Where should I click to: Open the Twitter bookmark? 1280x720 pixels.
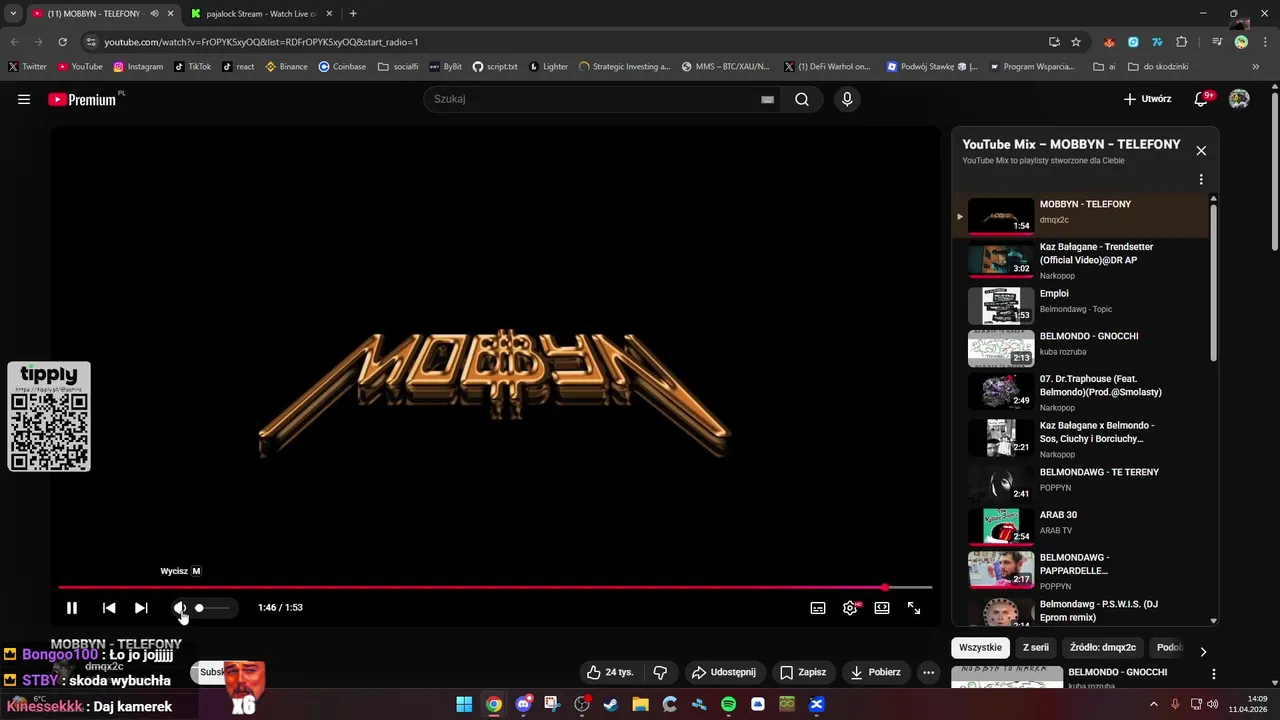click(x=27, y=67)
